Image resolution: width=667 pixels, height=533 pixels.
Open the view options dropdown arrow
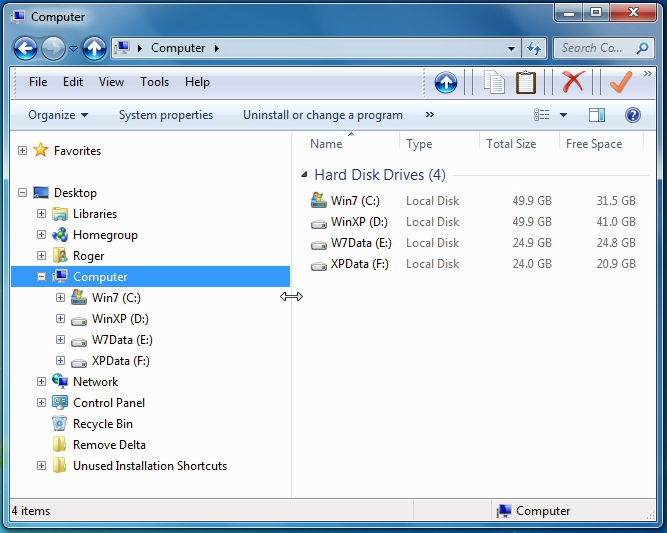click(563, 115)
